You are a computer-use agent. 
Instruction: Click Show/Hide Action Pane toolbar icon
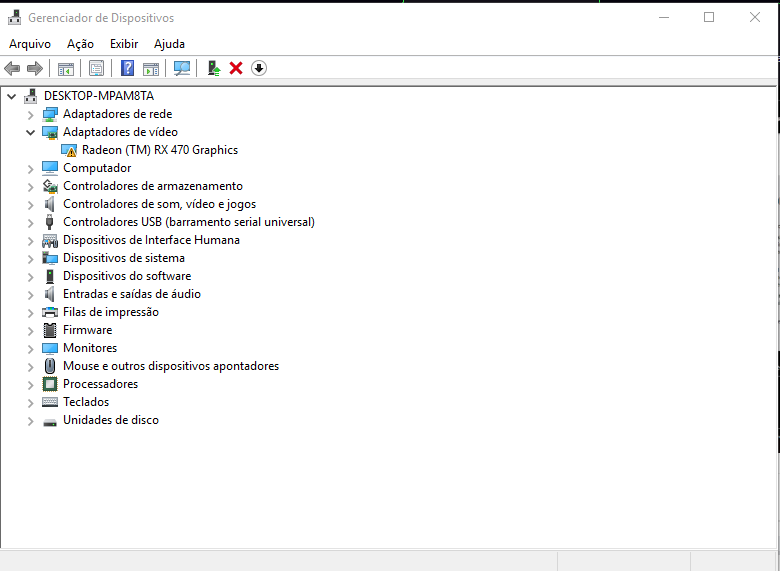pyautogui.click(x=151, y=68)
